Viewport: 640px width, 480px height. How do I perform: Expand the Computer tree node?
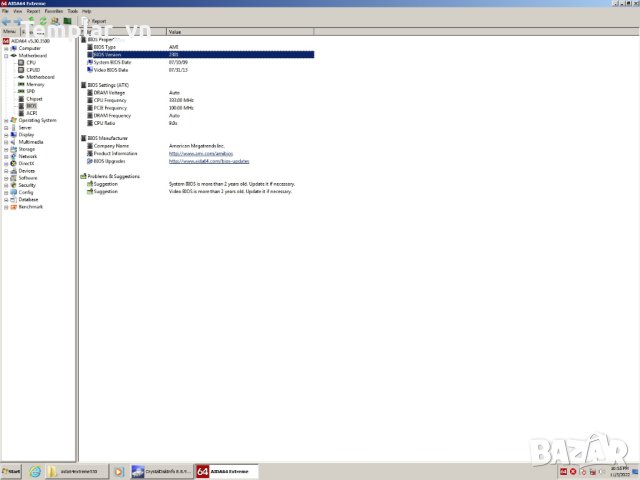pyautogui.click(x=6, y=48)
